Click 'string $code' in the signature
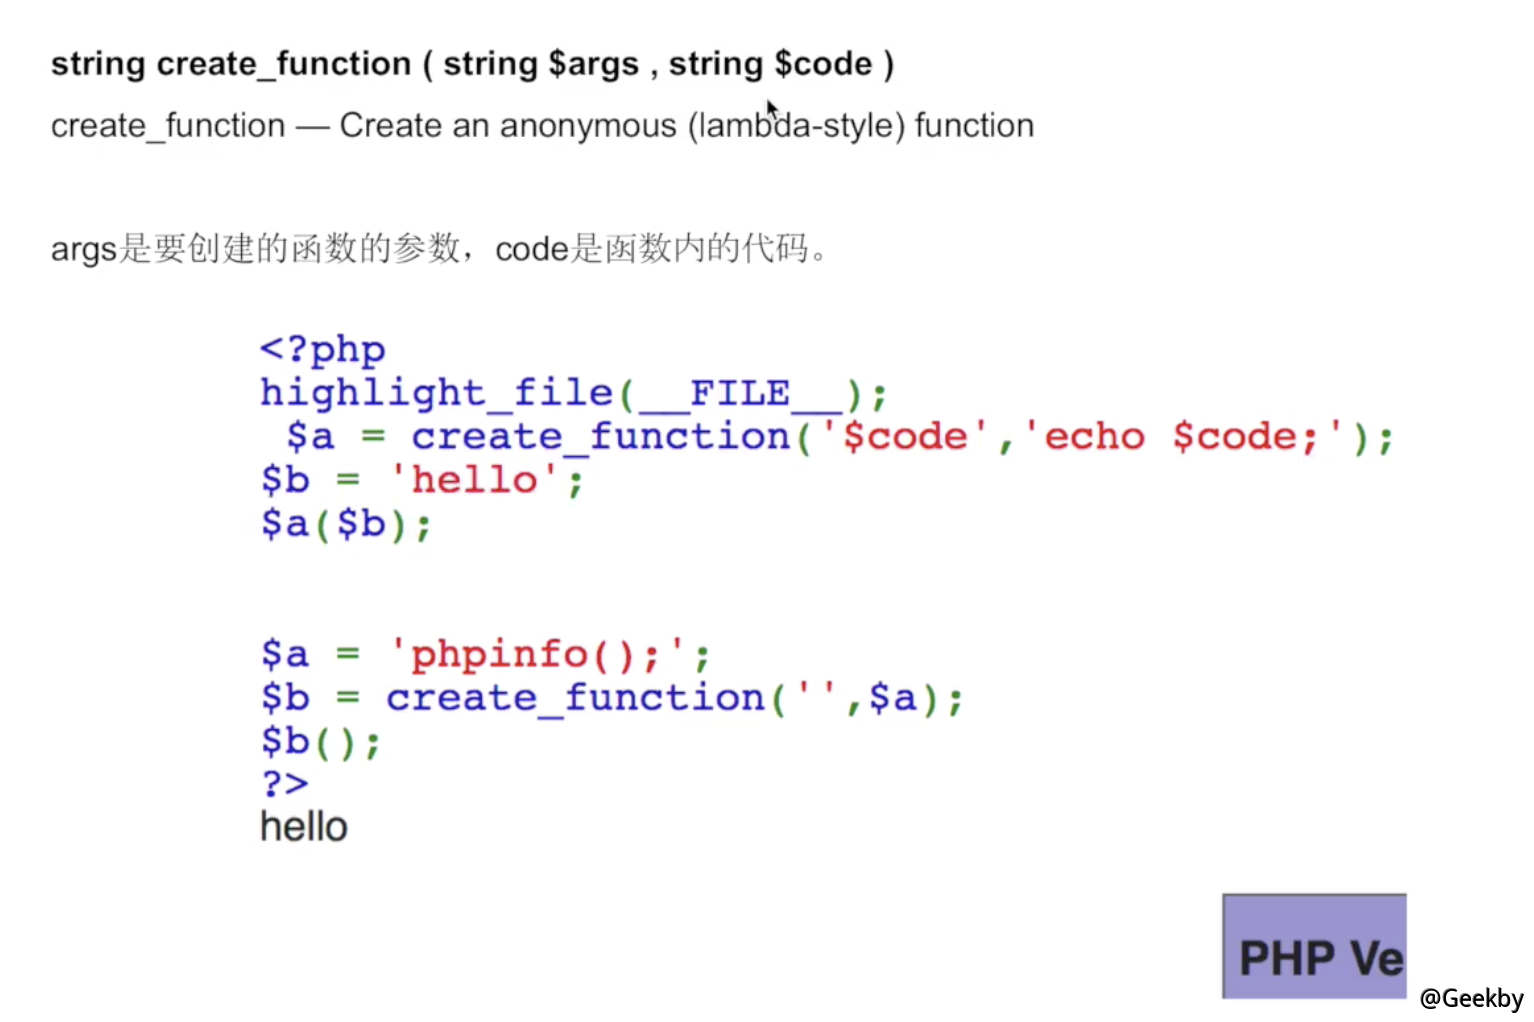 [771, 64]
